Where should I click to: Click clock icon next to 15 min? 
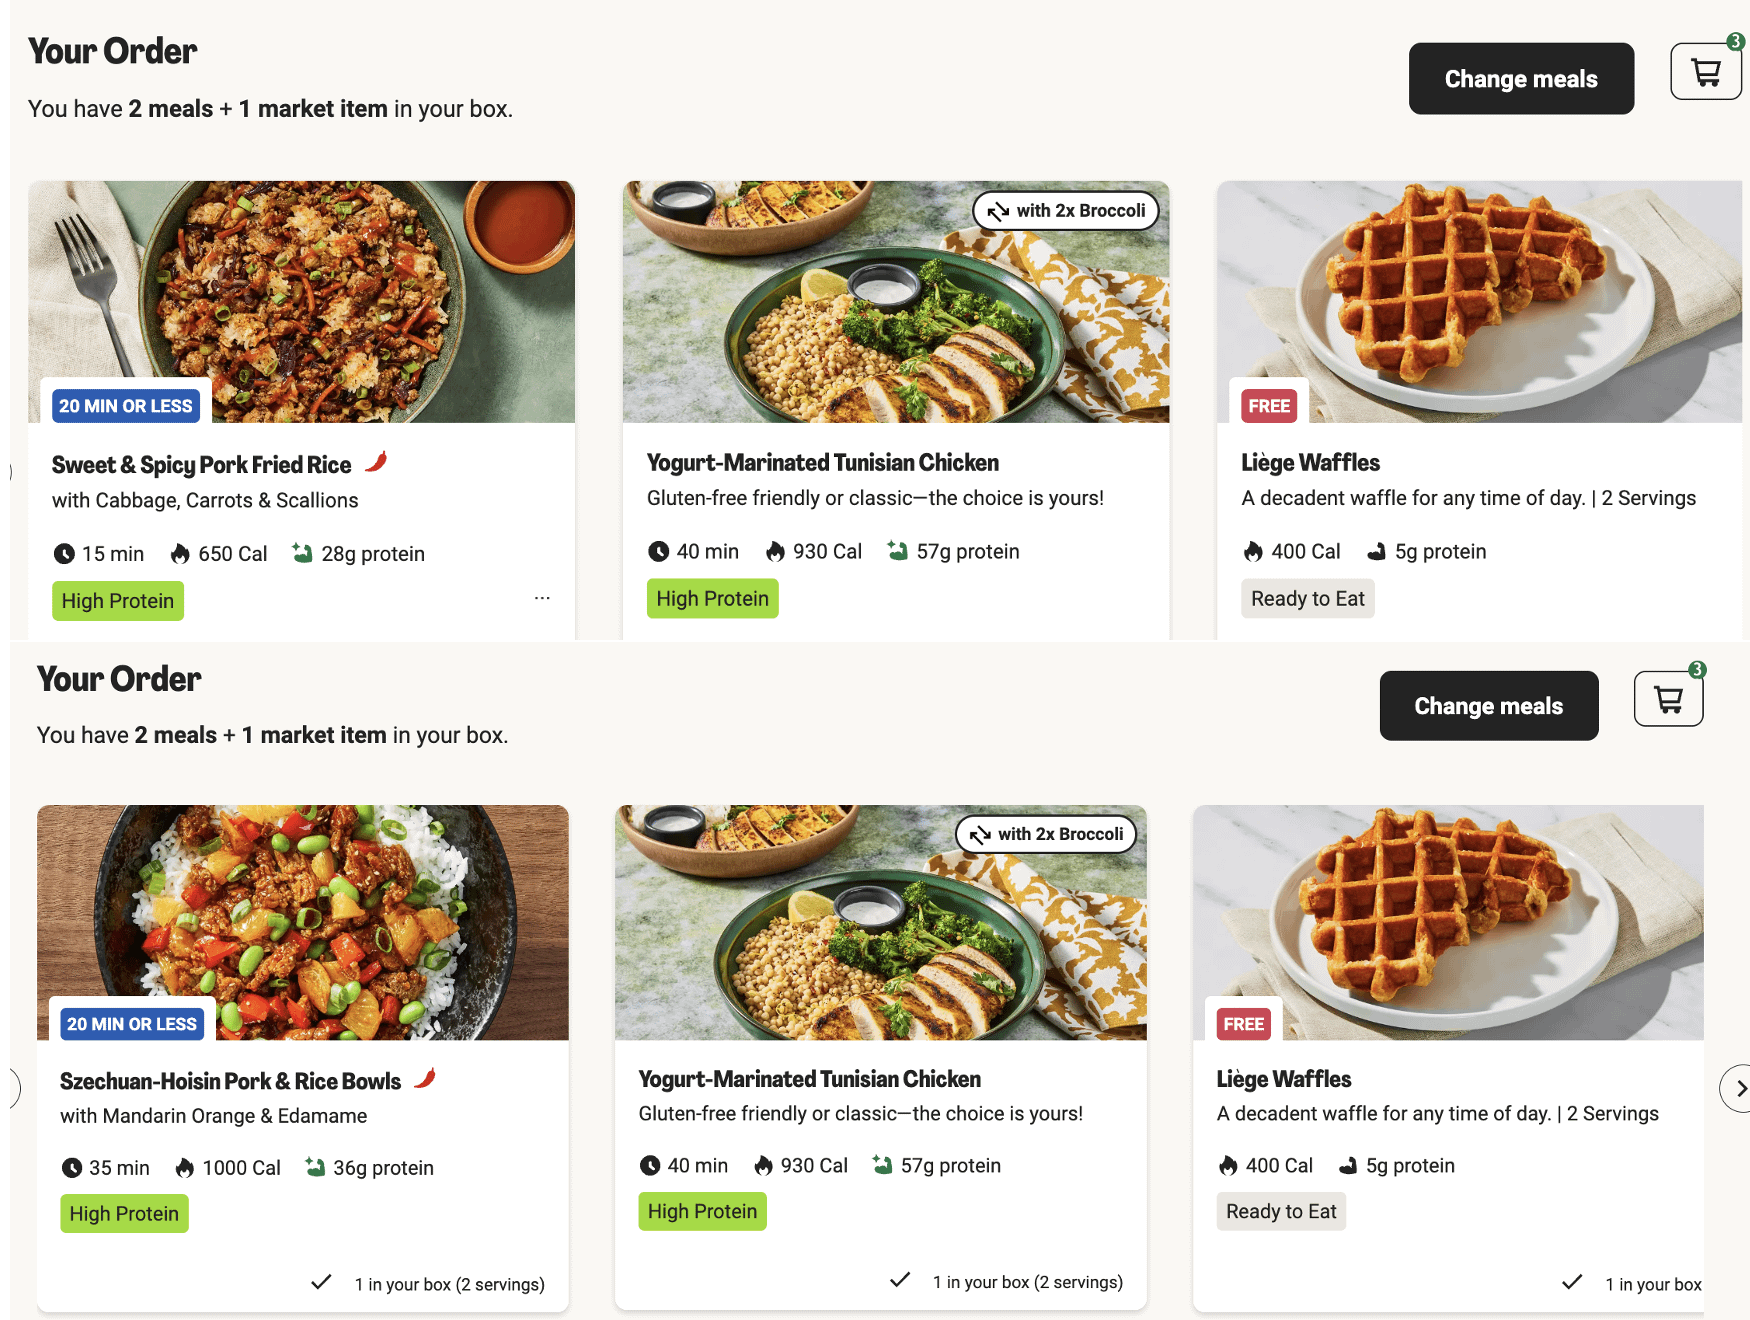pos(64,554)
